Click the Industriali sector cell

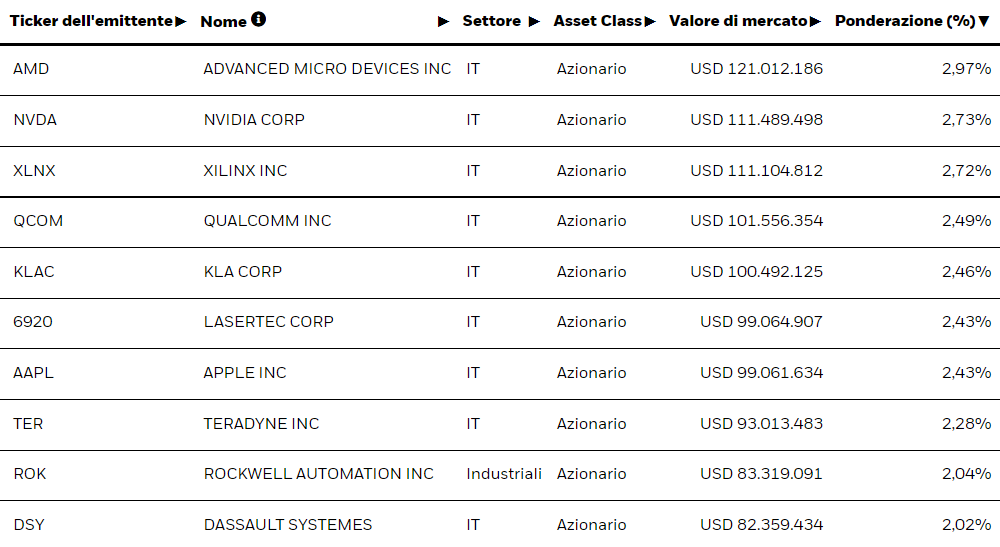coord(504,474)
